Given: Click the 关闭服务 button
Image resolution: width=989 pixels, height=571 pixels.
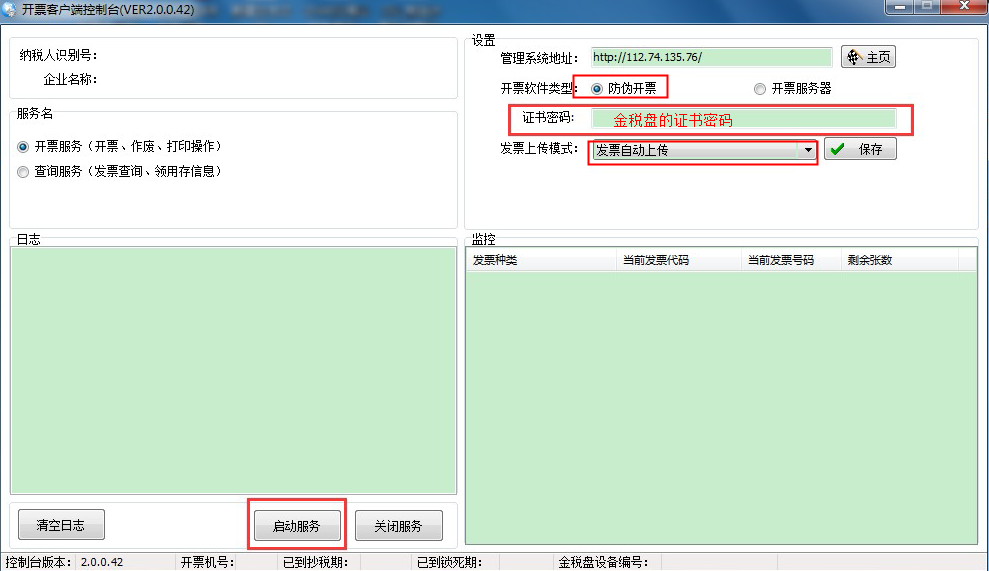Looking at the screenshot, I should coord(399,526).
